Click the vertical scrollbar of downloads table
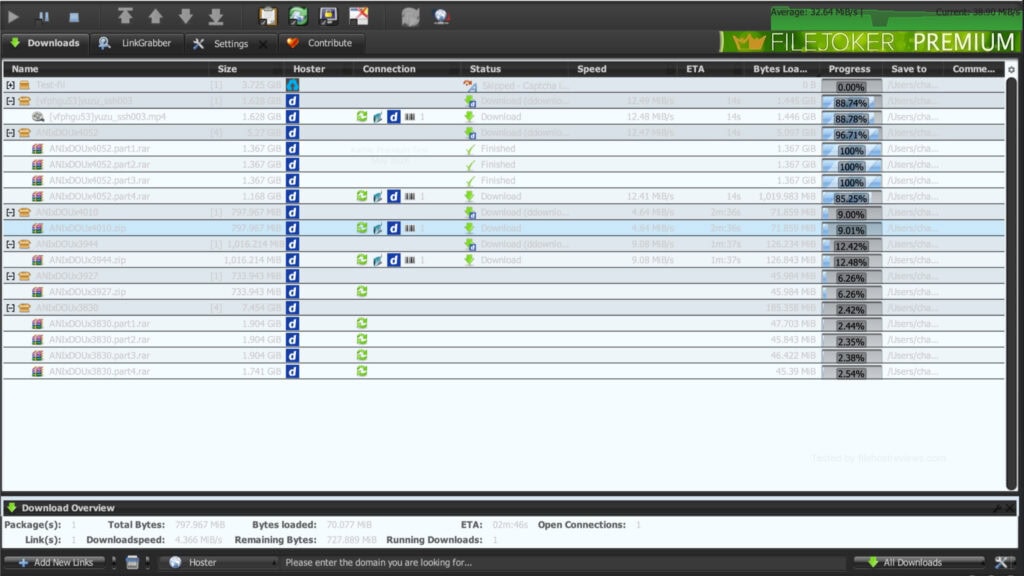This screenshot has height=576, width=1024. pos(1012,283)
